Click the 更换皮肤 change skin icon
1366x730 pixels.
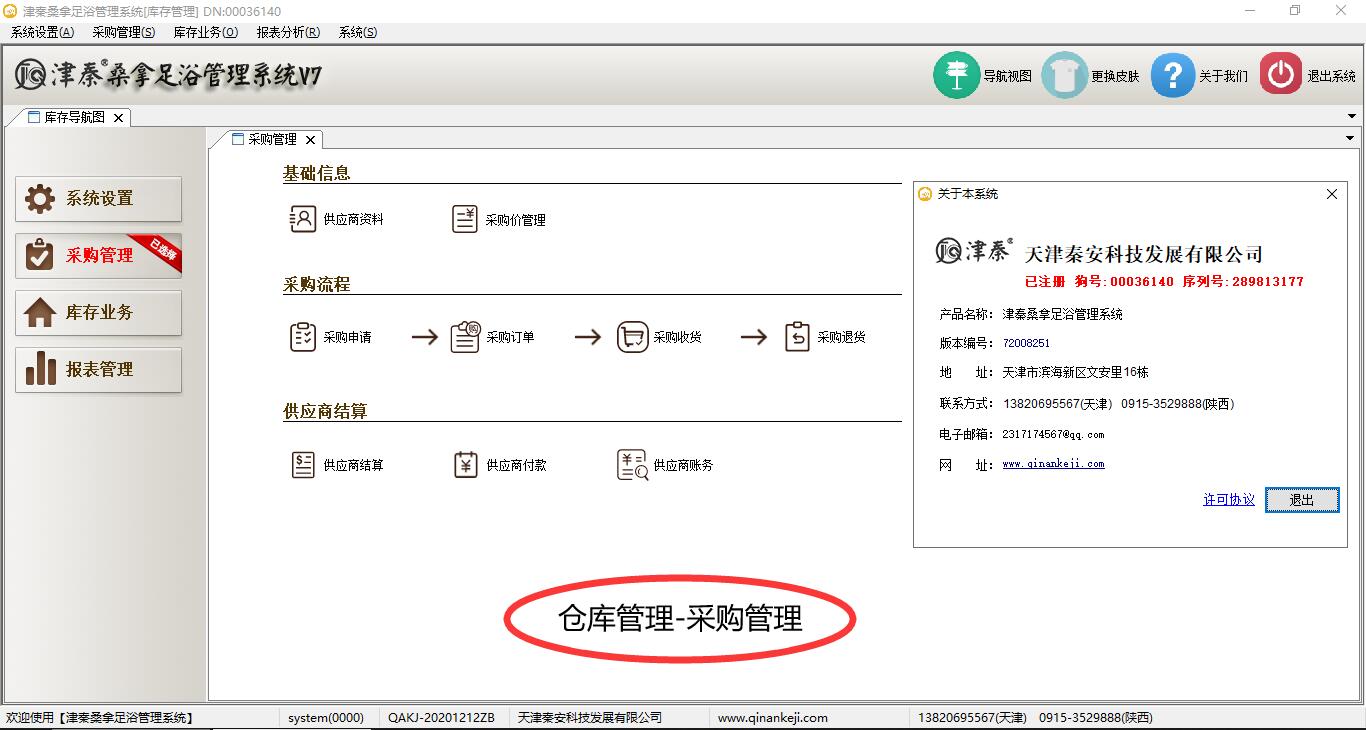tap(1064, 76)
